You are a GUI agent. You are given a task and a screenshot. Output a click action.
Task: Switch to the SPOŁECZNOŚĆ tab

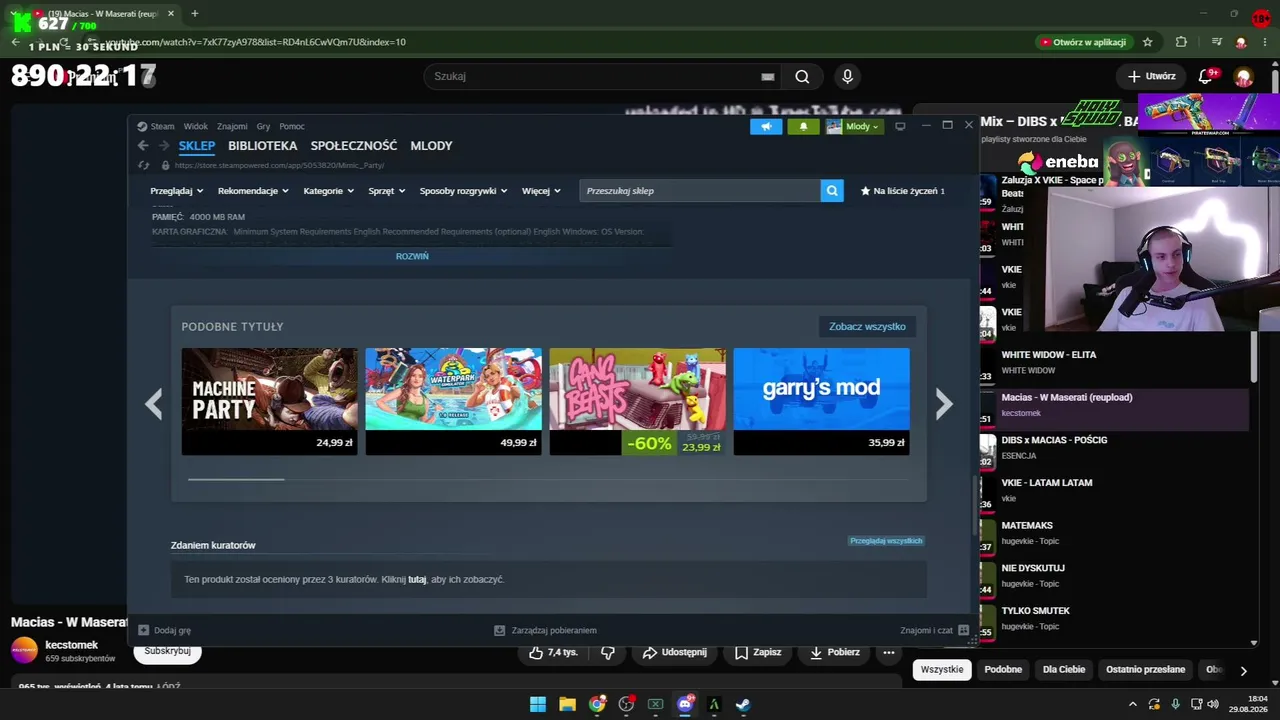click(354, 146)
